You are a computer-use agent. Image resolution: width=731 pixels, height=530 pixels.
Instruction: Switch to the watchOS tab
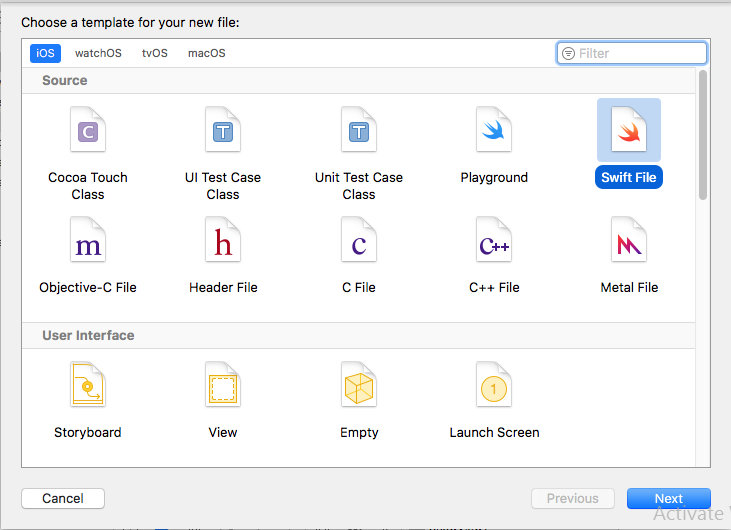(98, 53)
